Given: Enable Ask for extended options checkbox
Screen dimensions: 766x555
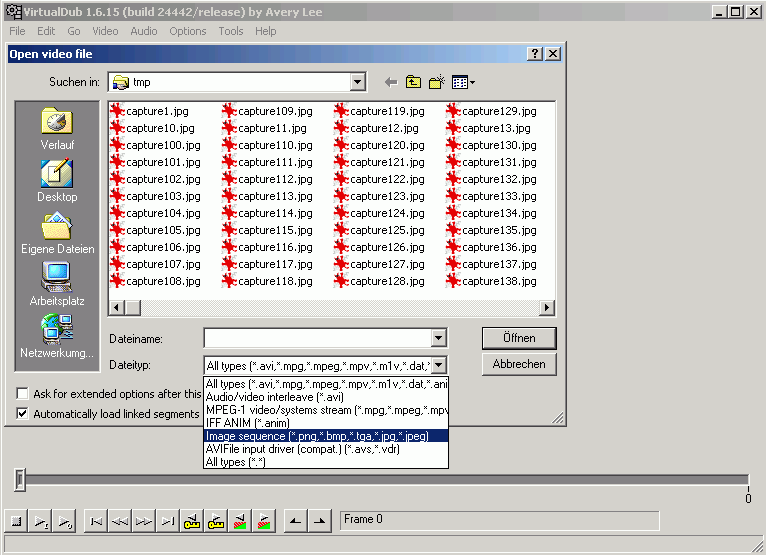Looking at the screenshot, I should pyautogui.click(x=22, y=394).
